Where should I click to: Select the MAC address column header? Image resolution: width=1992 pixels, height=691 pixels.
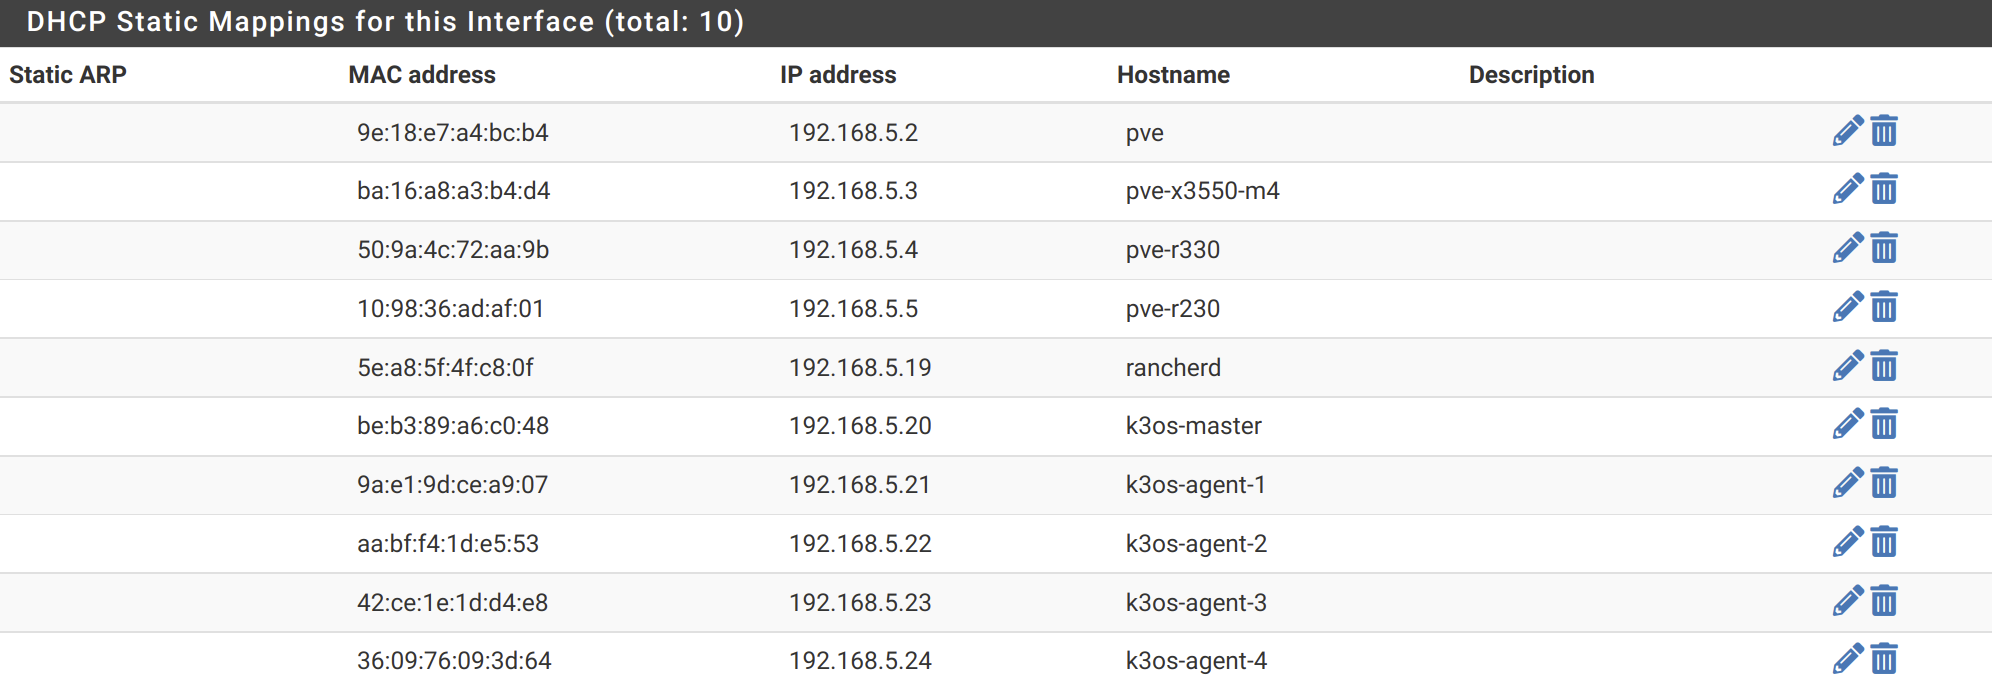click(x=422, y=75)
